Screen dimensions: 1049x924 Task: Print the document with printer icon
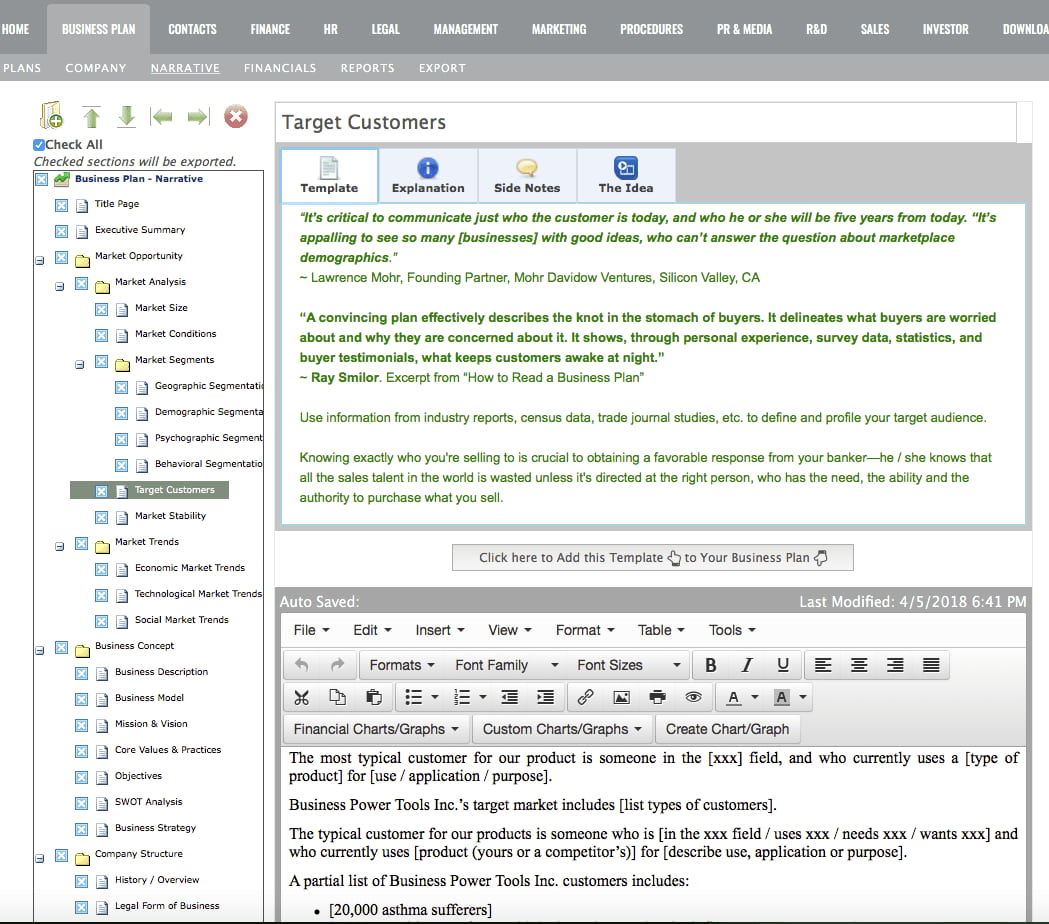658,697
